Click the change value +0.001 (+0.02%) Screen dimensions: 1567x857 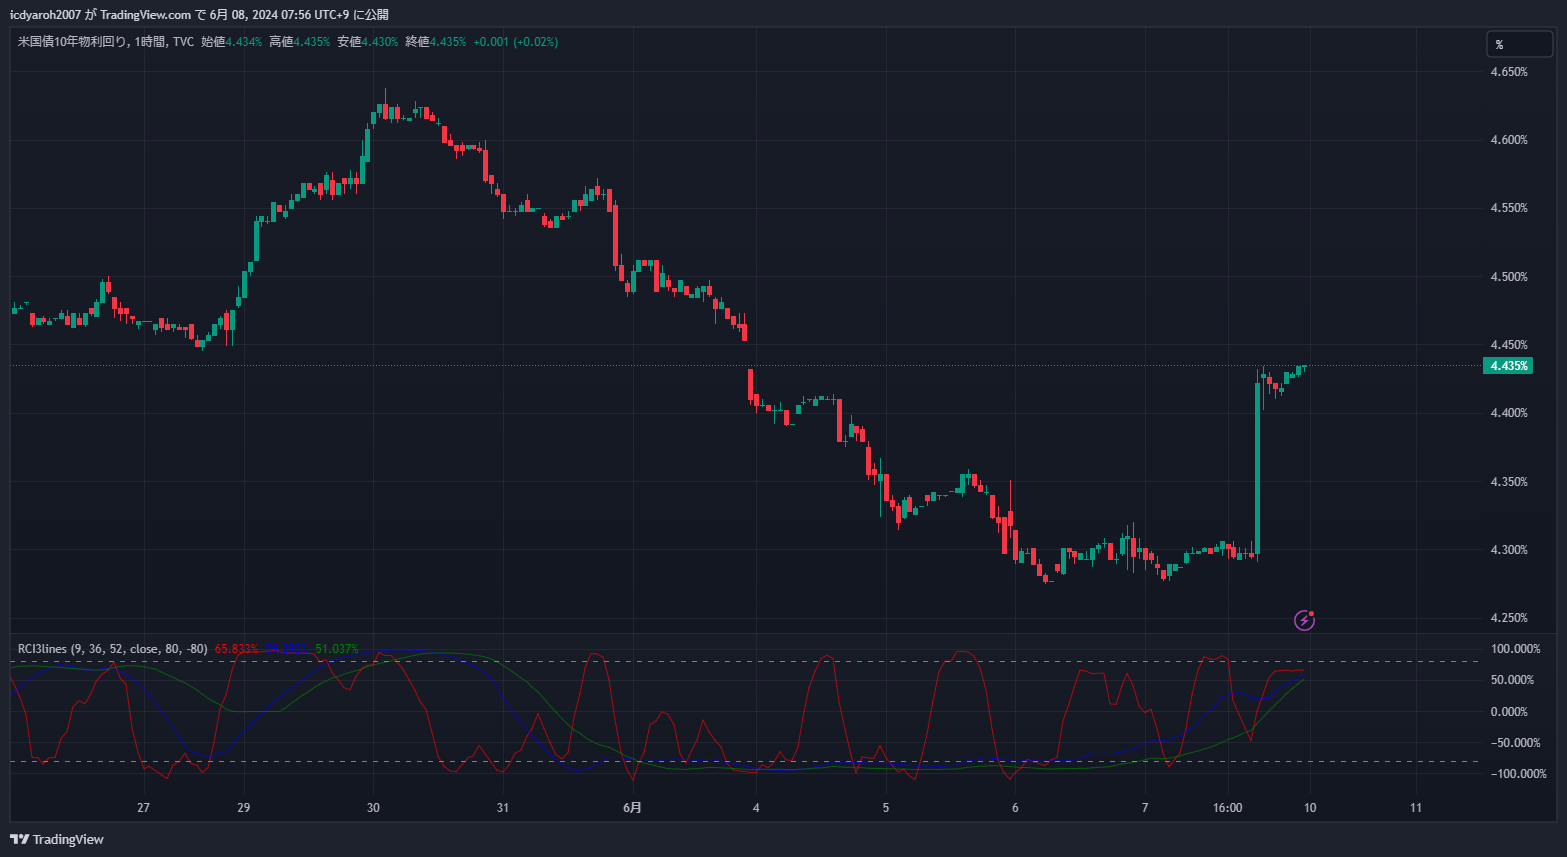[515, 42]
